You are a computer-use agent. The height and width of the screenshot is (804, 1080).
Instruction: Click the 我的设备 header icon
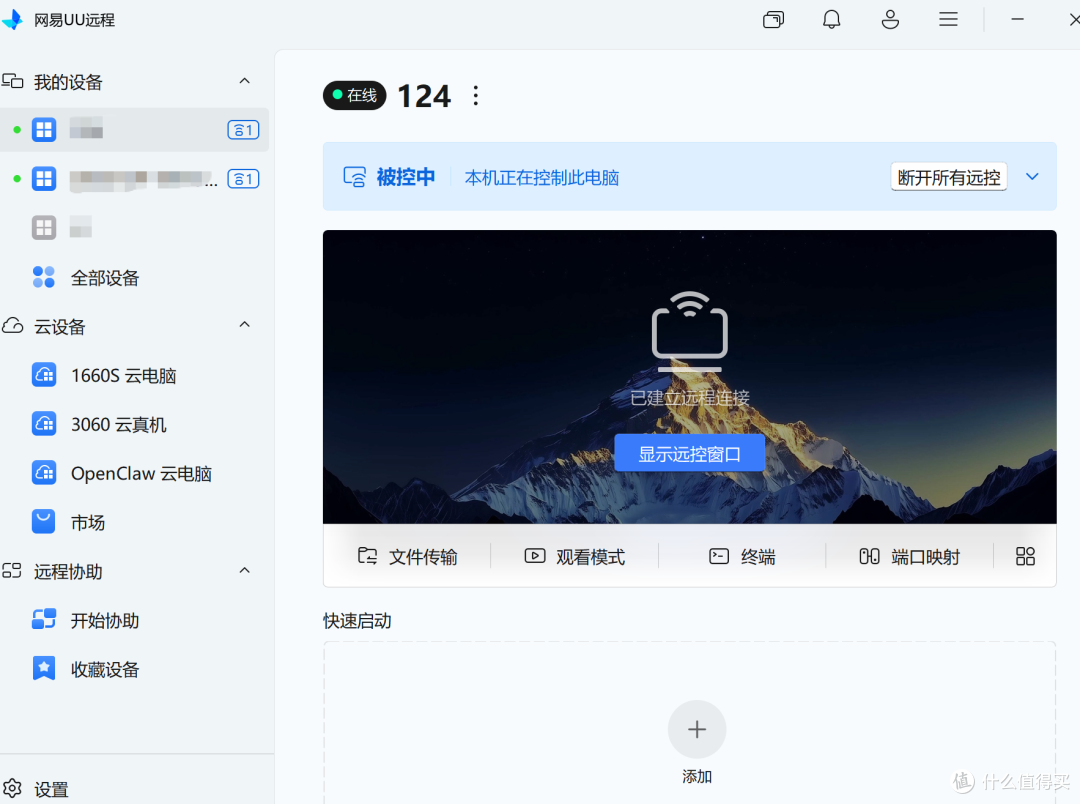pyautogui.click(x=12, y=81)
